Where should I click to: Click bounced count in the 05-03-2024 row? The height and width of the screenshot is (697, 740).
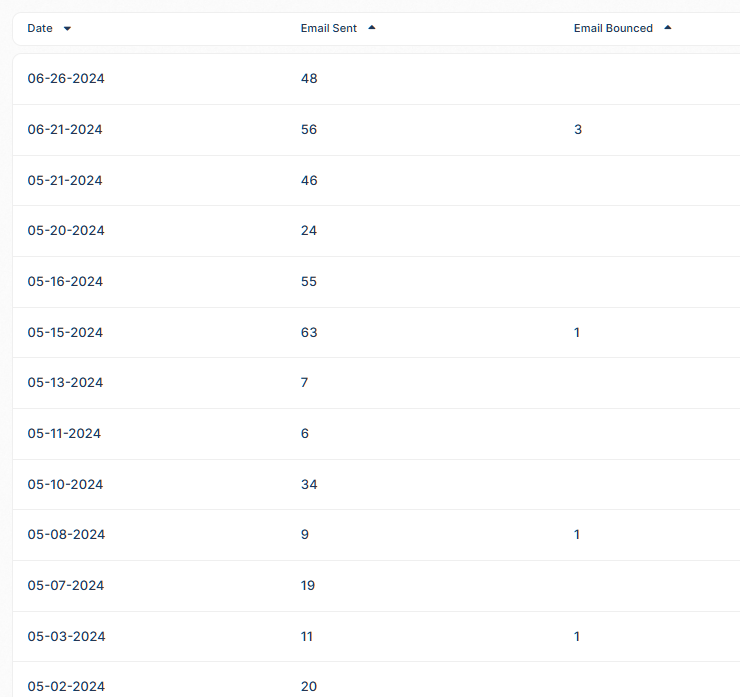tap(577, 637)
